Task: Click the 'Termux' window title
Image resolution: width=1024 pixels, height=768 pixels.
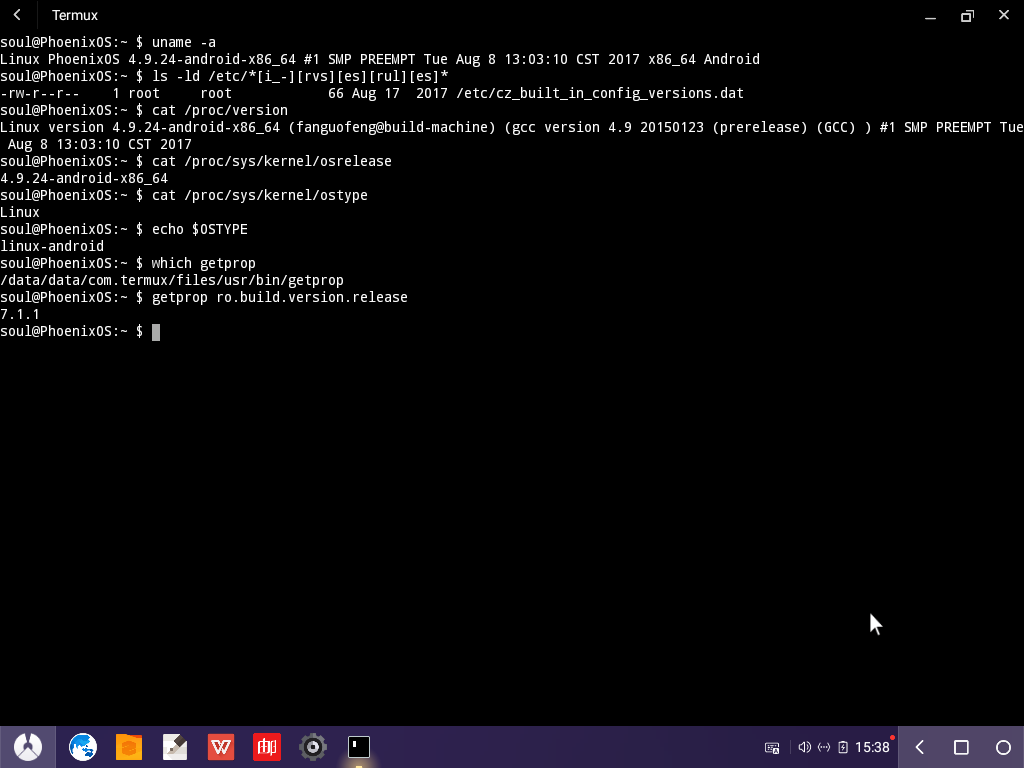Action: (74, 15)
